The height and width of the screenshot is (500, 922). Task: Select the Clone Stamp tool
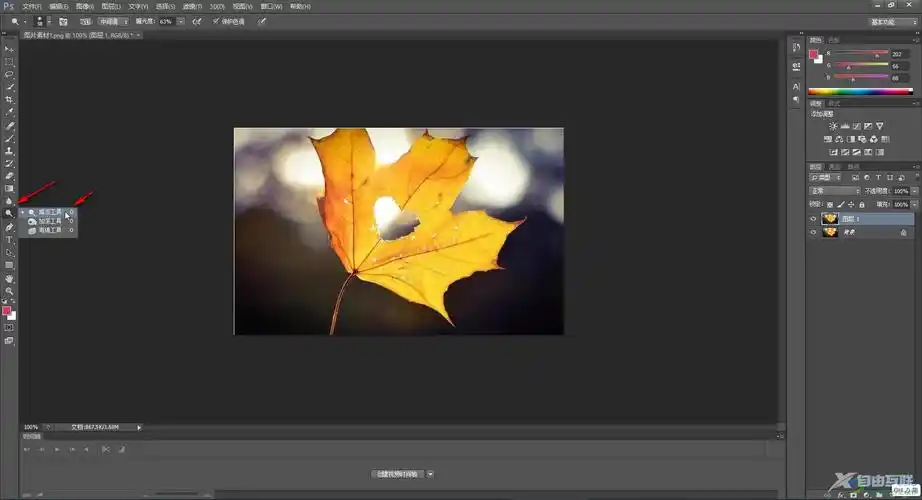tap(9, 151)
